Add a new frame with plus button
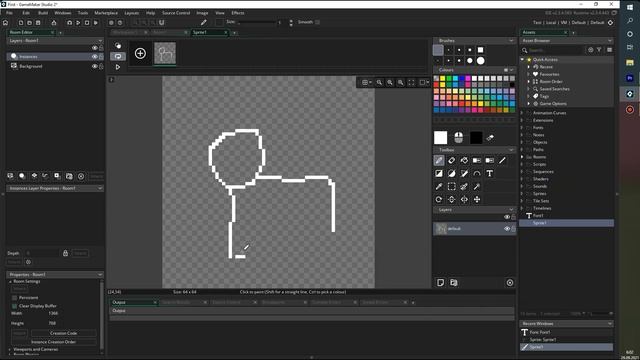Image resolution: width=640 pixels, height=360 pixels. (x=140, y=53)
